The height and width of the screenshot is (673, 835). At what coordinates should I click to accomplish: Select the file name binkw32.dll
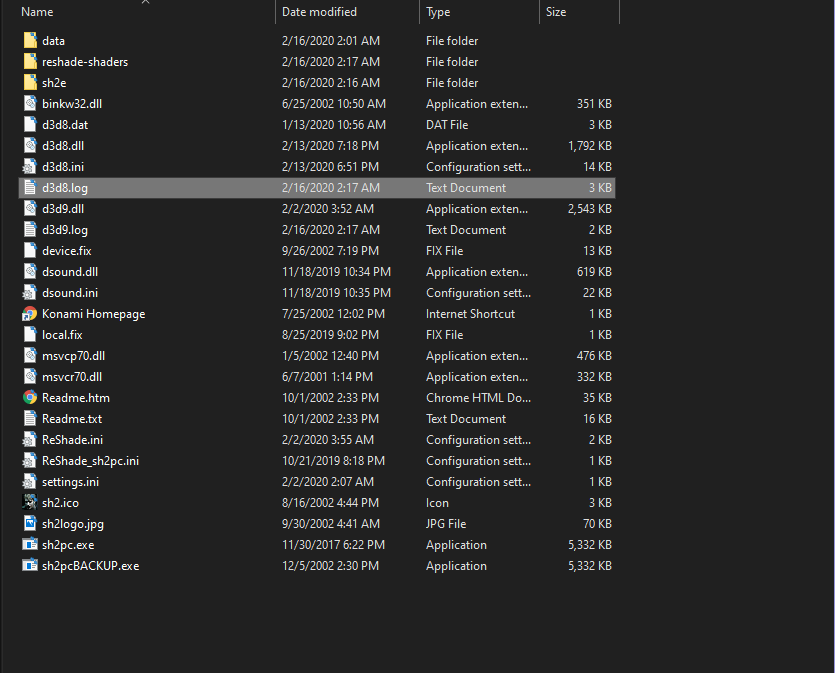[x=72, y=104]
